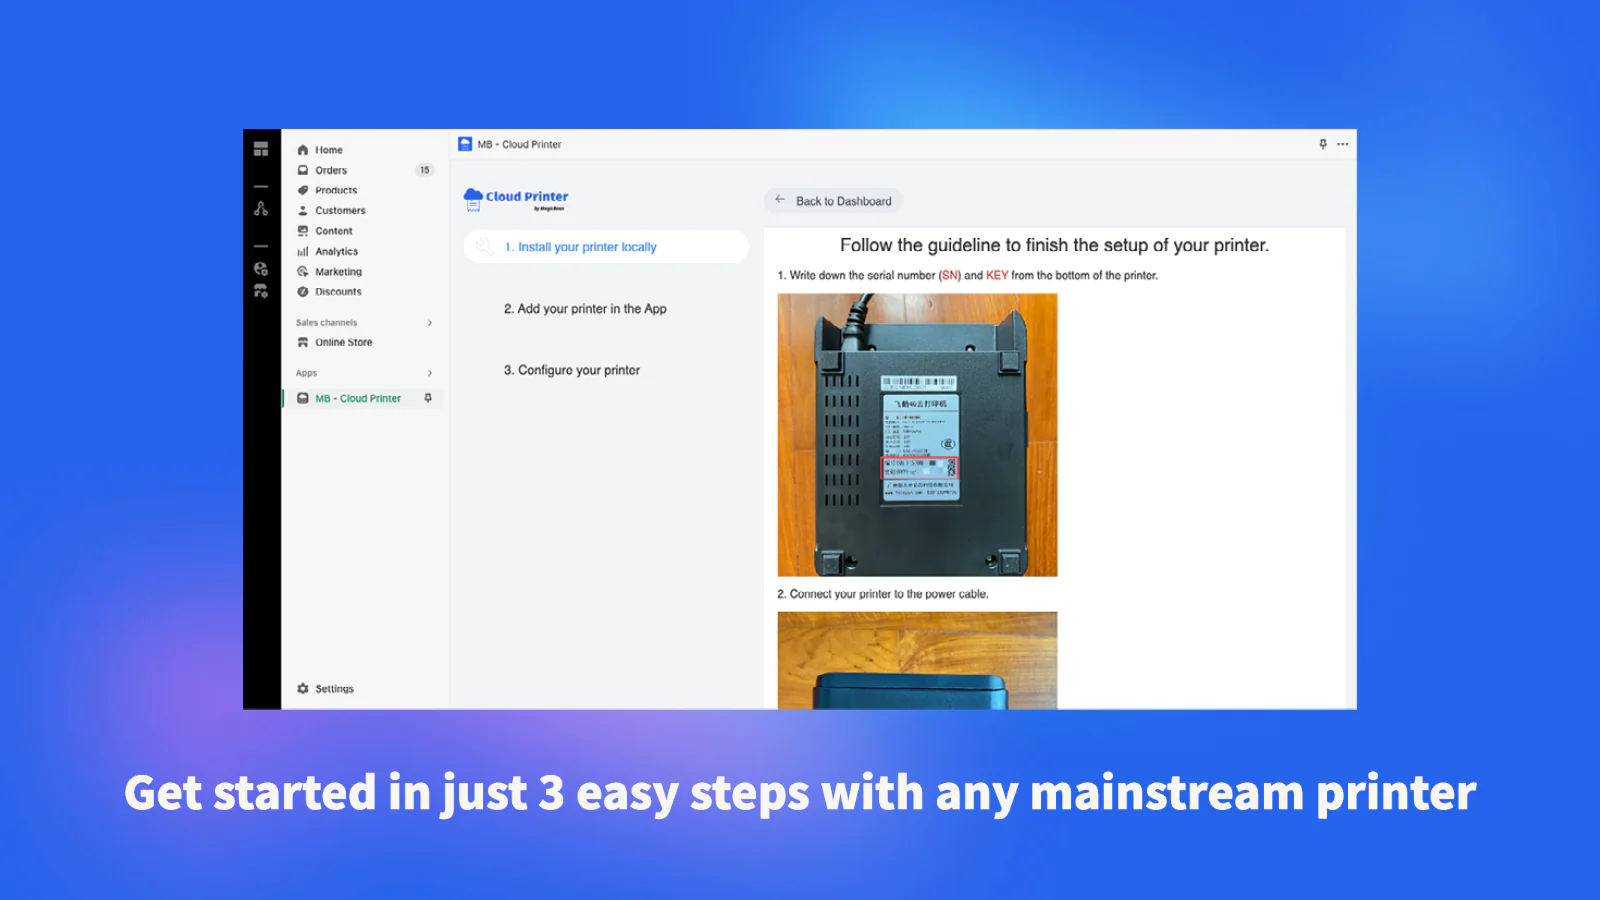
Task: Select step 2 Add your printer in the App
Action: pos(585,309)
